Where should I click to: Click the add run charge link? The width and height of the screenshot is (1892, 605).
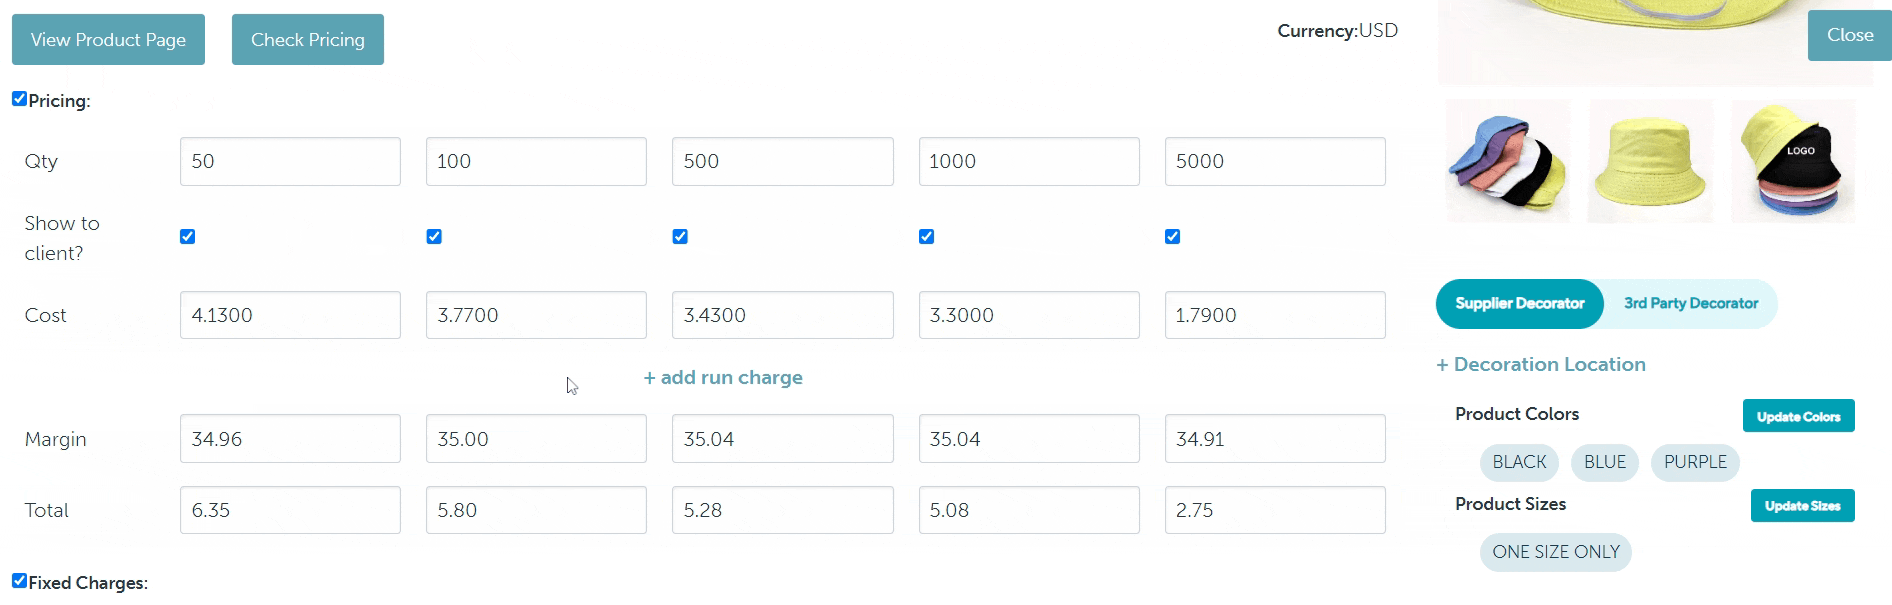tap(723, 378)
